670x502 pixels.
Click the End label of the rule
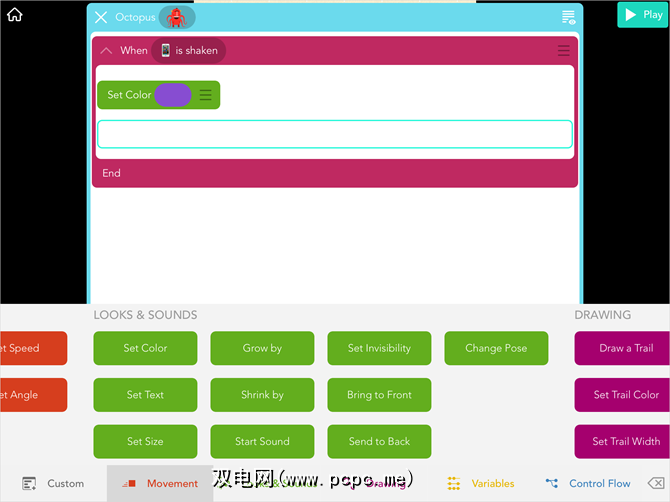click(111, 173)
